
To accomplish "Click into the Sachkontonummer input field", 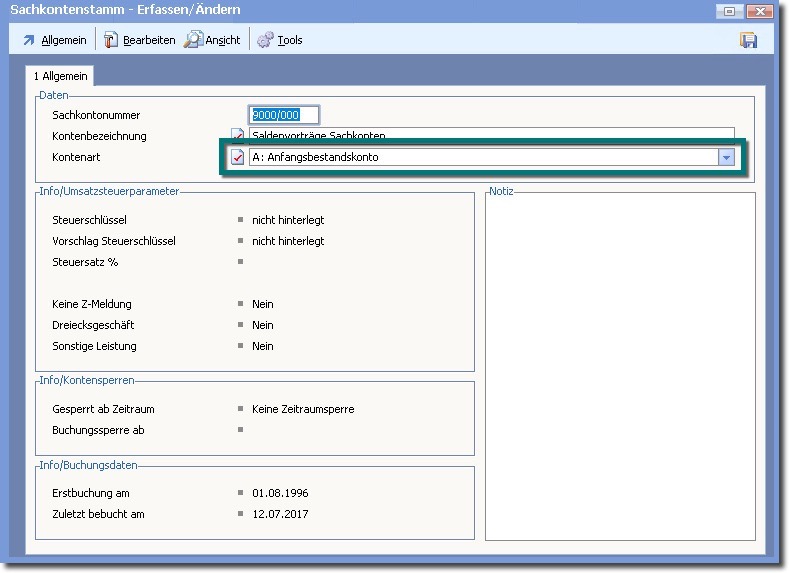I will coord(283,115).
